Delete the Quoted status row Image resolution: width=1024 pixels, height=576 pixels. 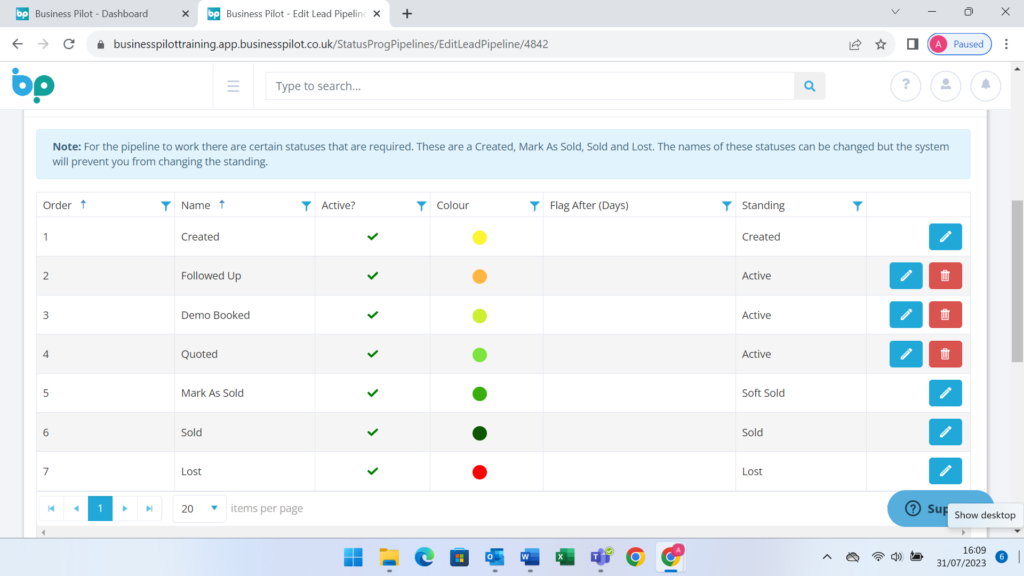tap(945, 354)
